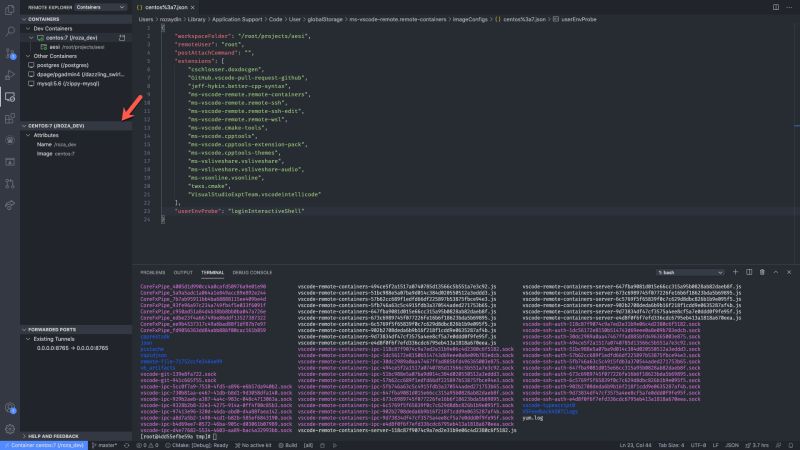The image size is (800, 450).
Task: Switch to the DEBUG CONSOLE tab
Action: click(x=252, y=272)
